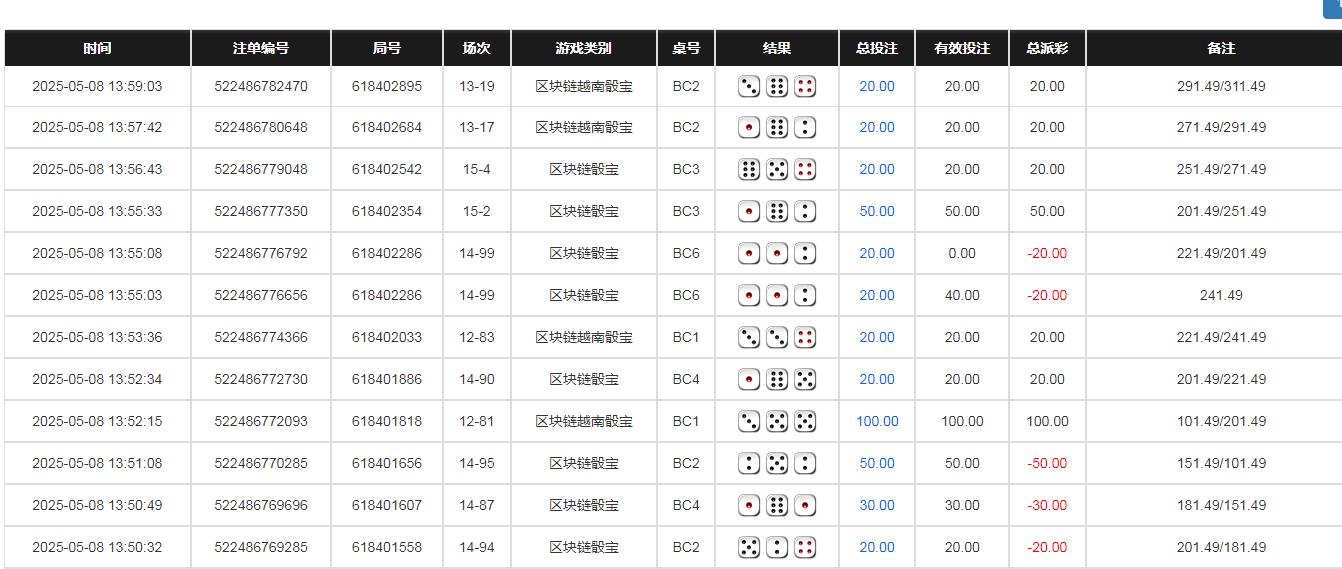This screenshot has width=1342, height=569.
Task: Click the last die in the 13:52:34 row
Action: (x=805, y=380)
